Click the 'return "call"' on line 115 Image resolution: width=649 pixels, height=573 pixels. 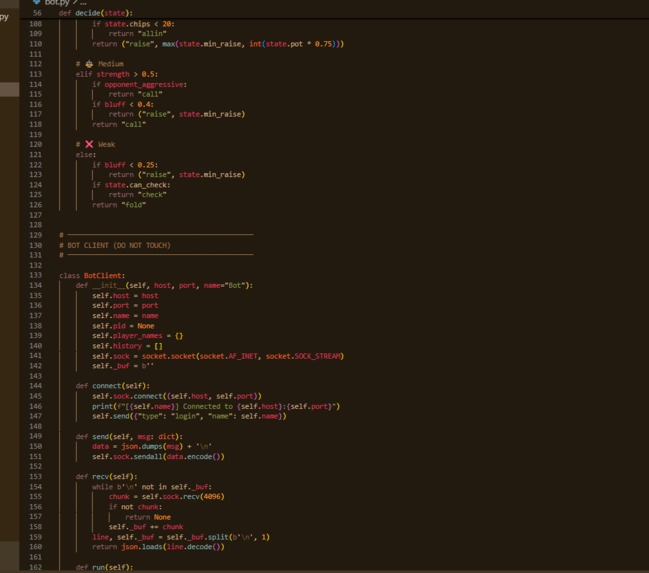[135, 94]
